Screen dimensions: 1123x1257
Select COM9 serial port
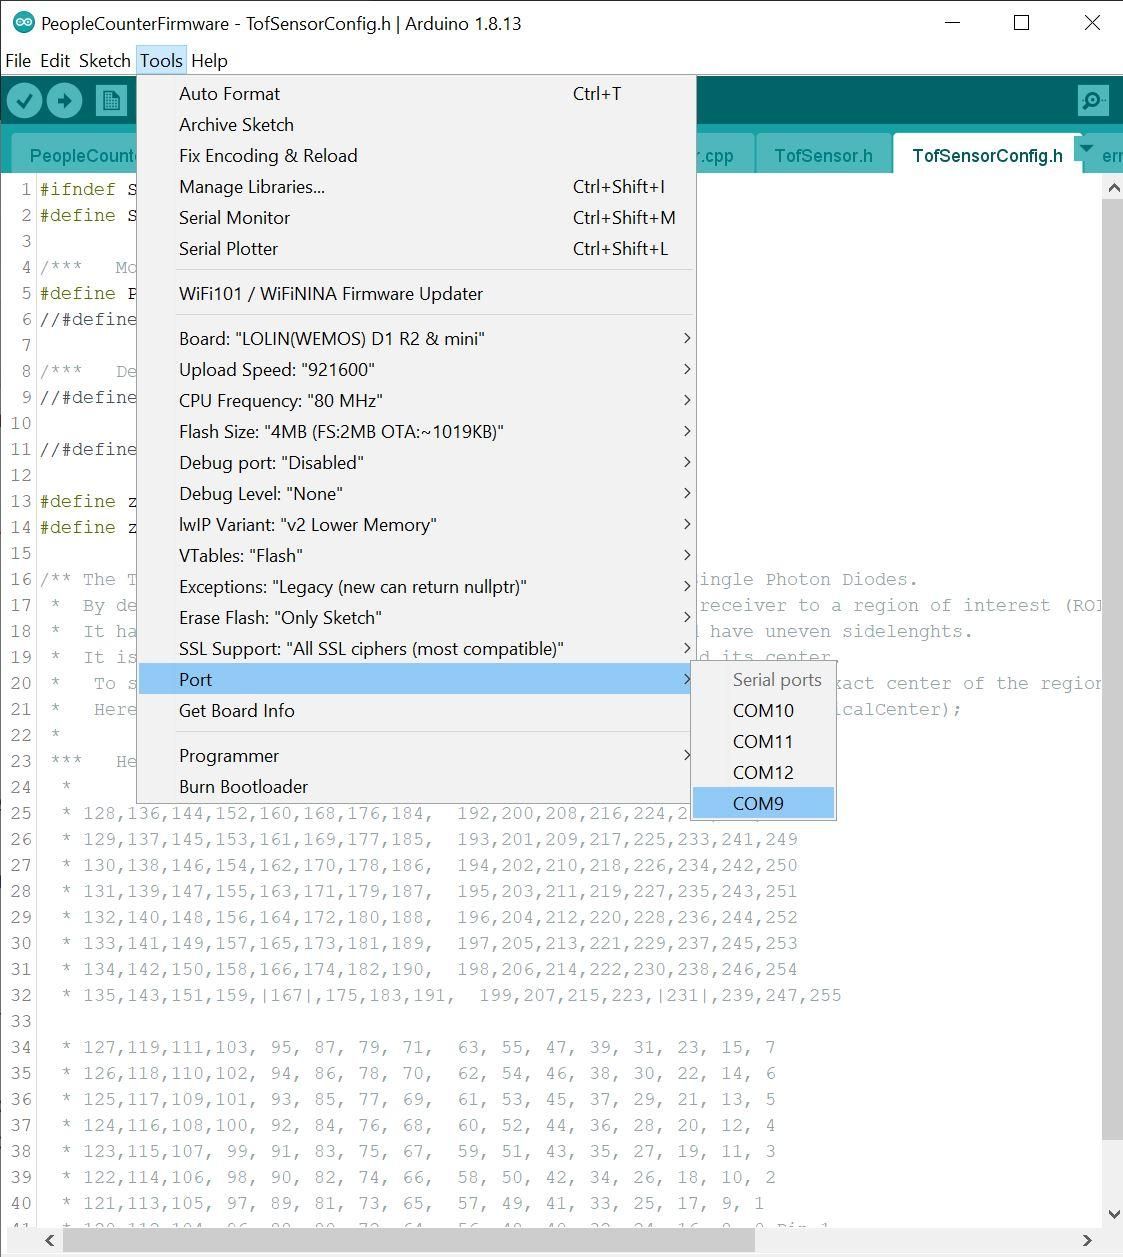[763, 803]
